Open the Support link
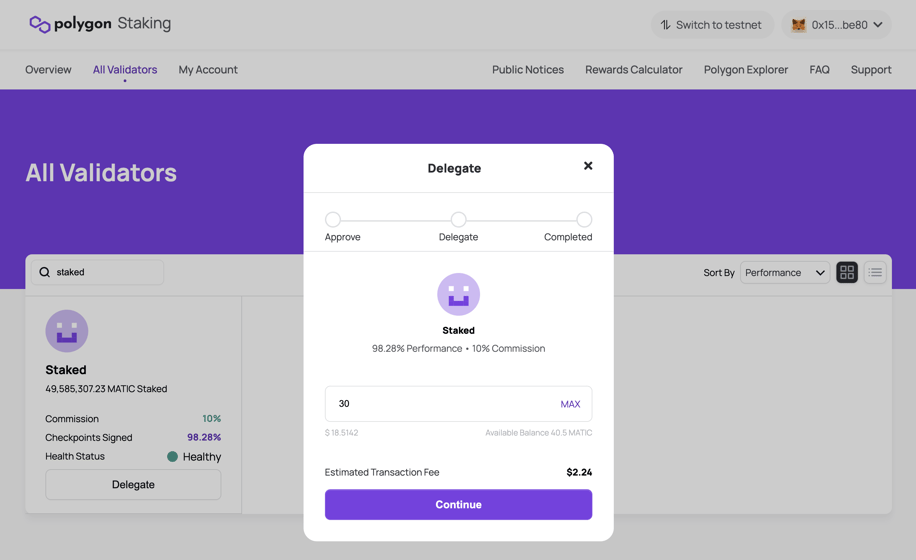916x560 pixels. (x=871, y=69)
